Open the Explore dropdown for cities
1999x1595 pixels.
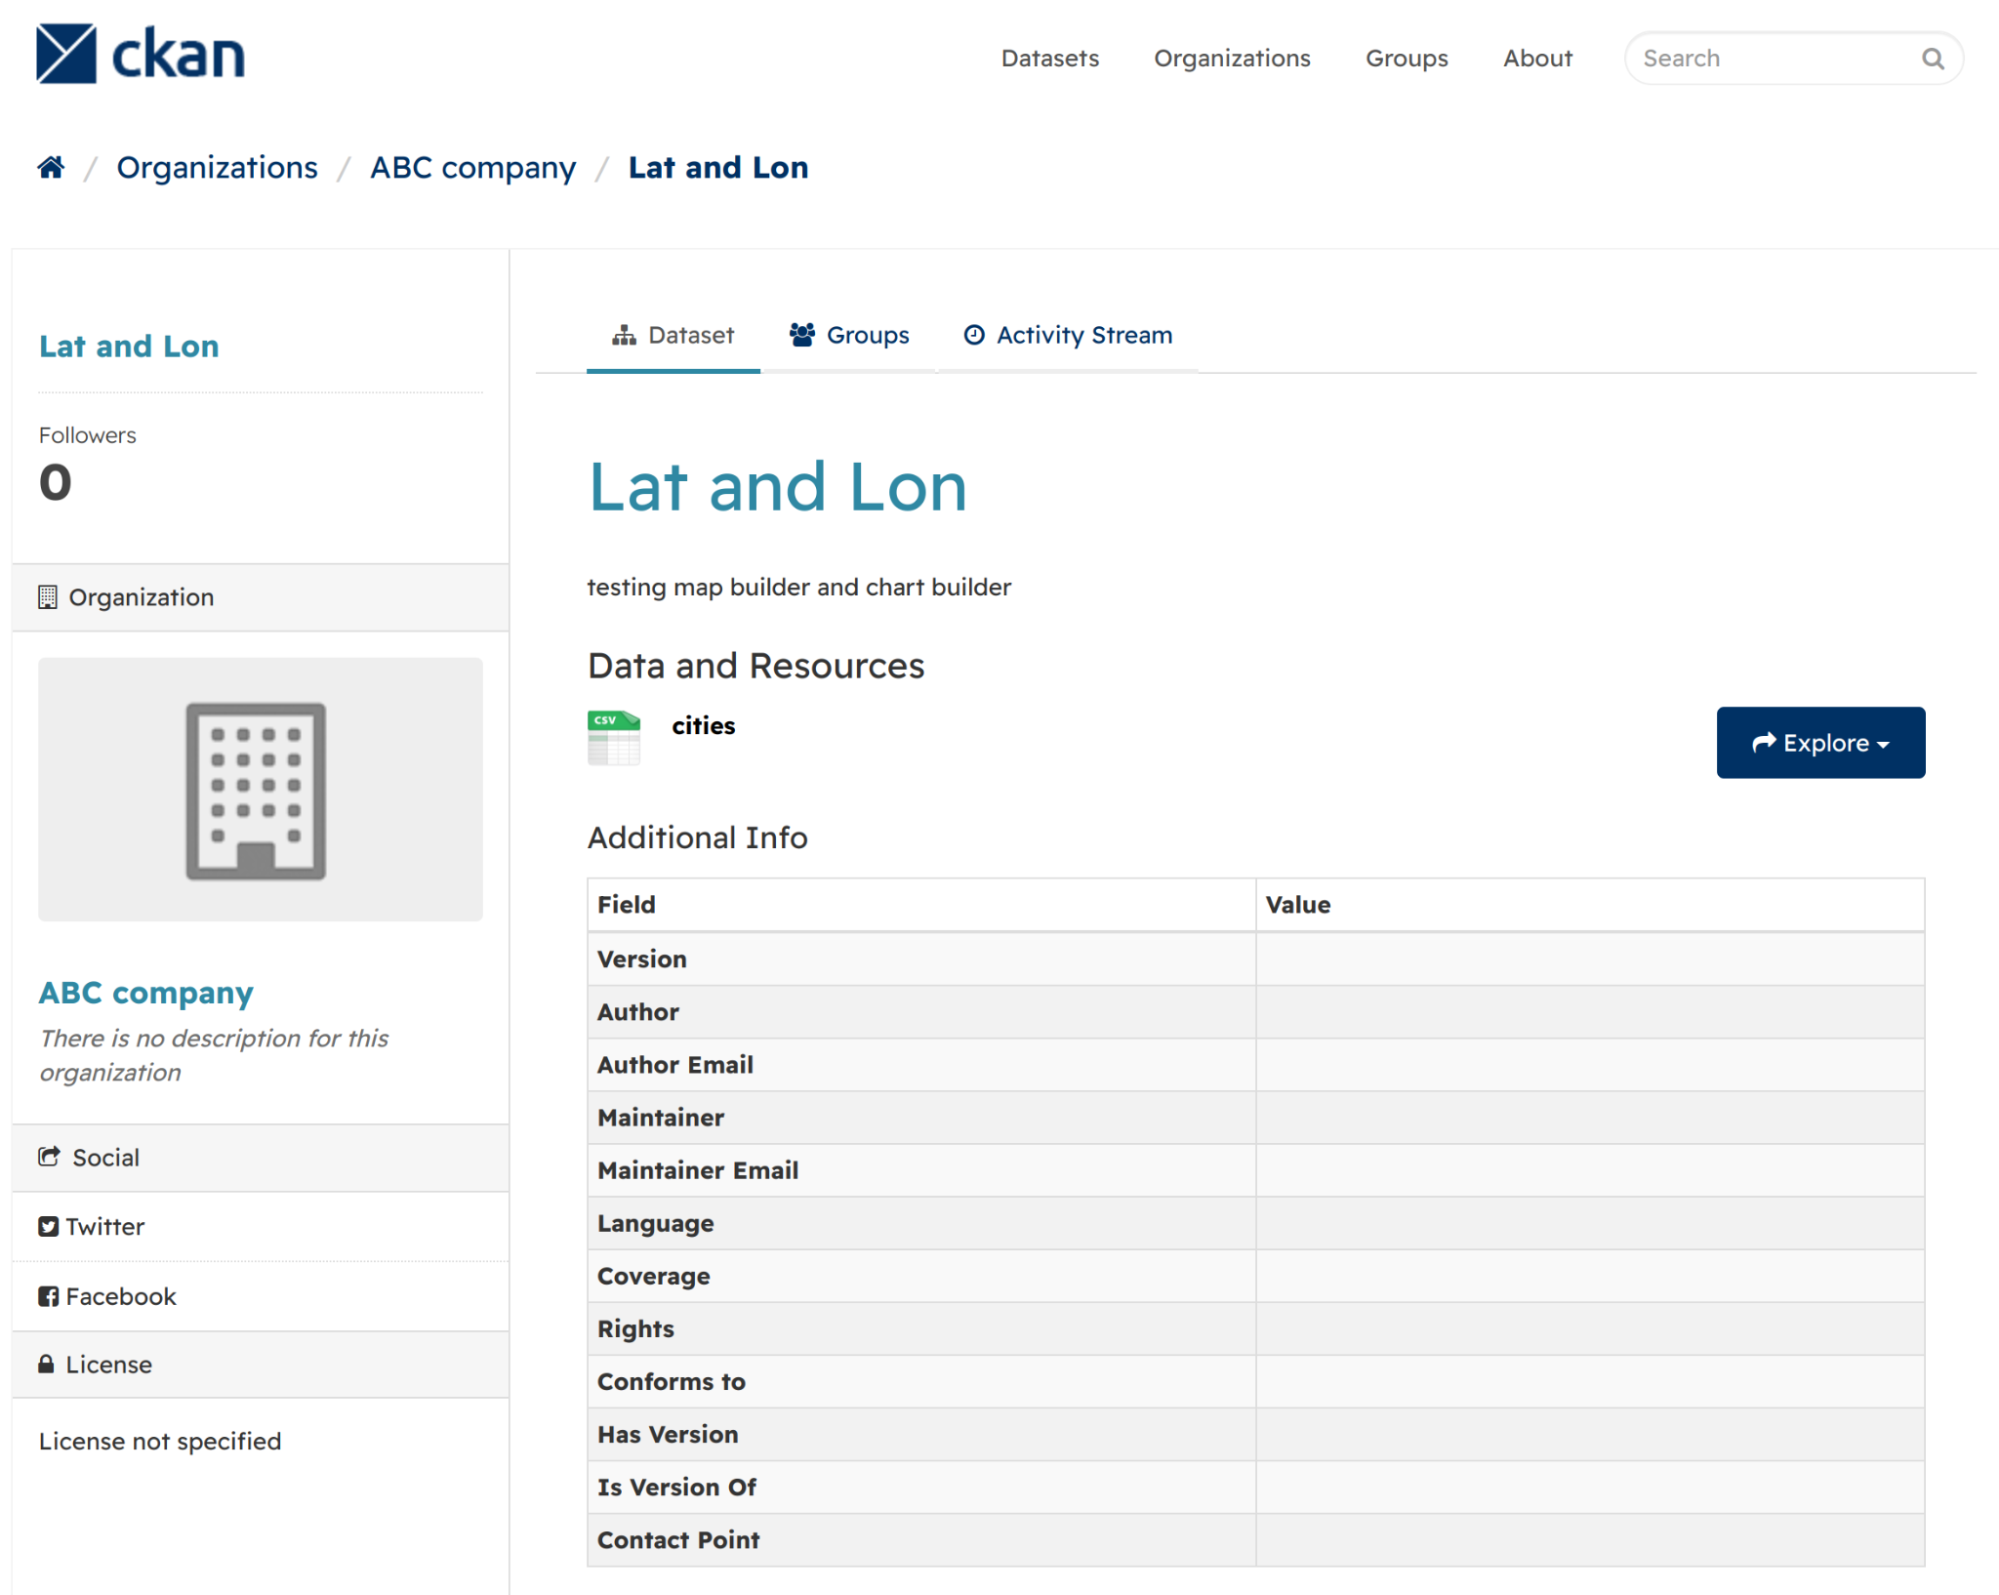pyautogui.click(x=1820, y=743)
